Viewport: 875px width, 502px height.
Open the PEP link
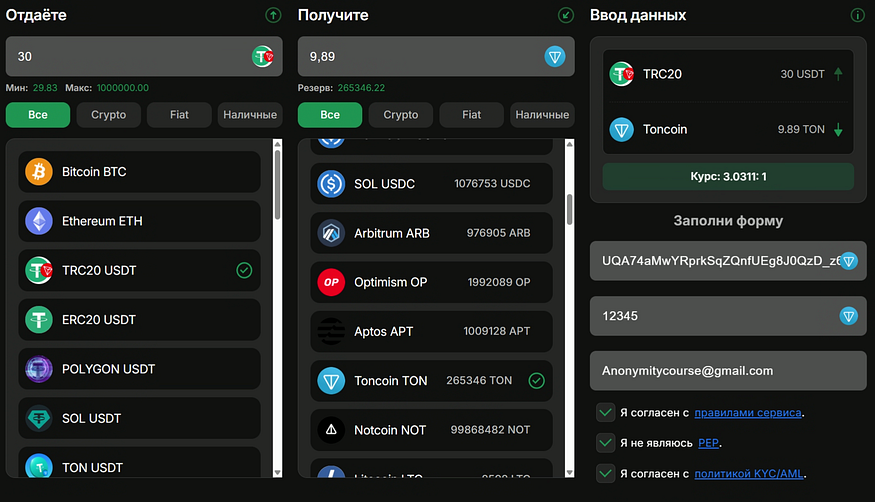click(708, 443)
